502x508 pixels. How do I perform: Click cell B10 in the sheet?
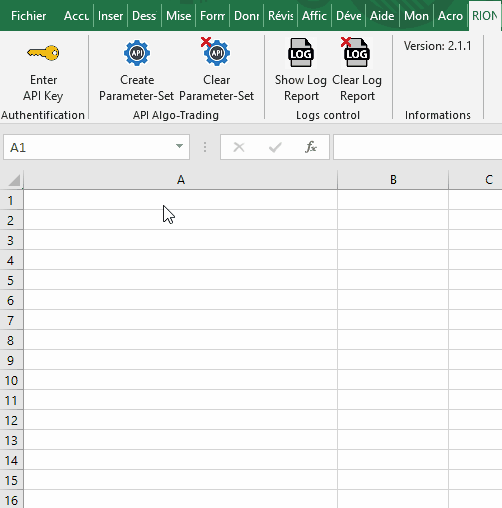click(393, 380)
